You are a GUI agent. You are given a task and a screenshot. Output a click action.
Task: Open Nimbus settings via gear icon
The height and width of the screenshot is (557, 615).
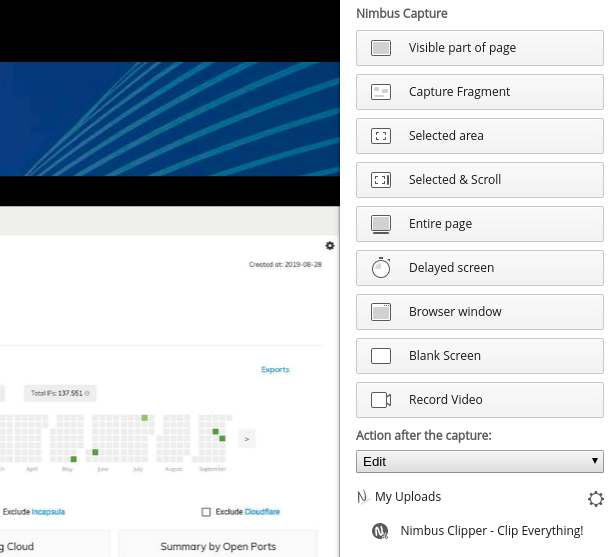(x=595, y=499)
